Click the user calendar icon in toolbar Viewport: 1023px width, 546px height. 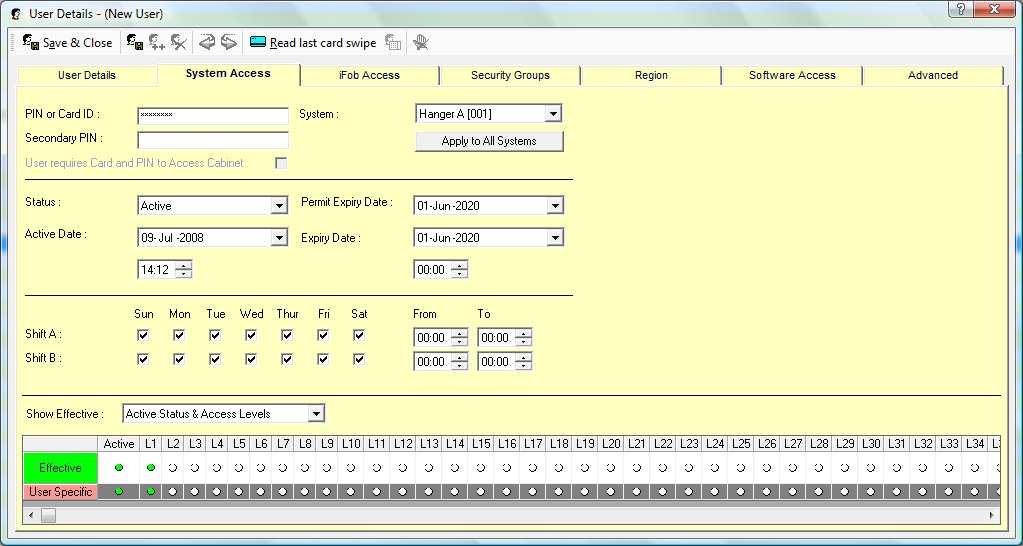(393, 43)
